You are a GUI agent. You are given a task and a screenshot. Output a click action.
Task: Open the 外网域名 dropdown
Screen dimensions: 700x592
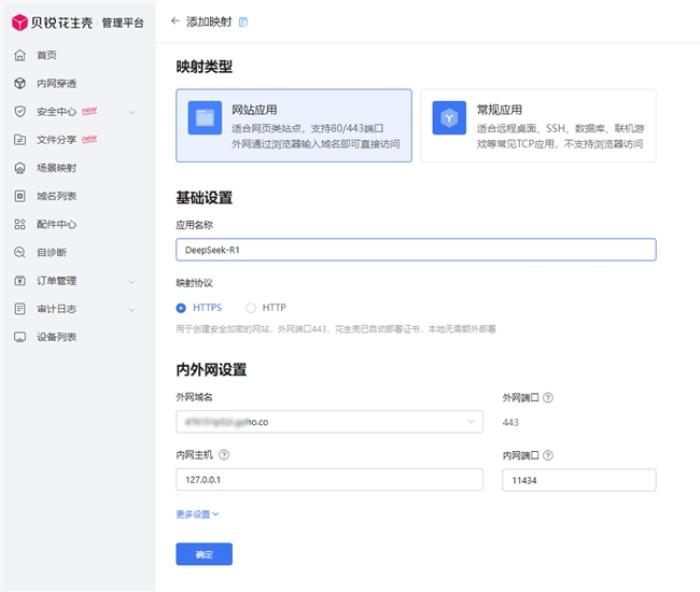coord(329,422)
